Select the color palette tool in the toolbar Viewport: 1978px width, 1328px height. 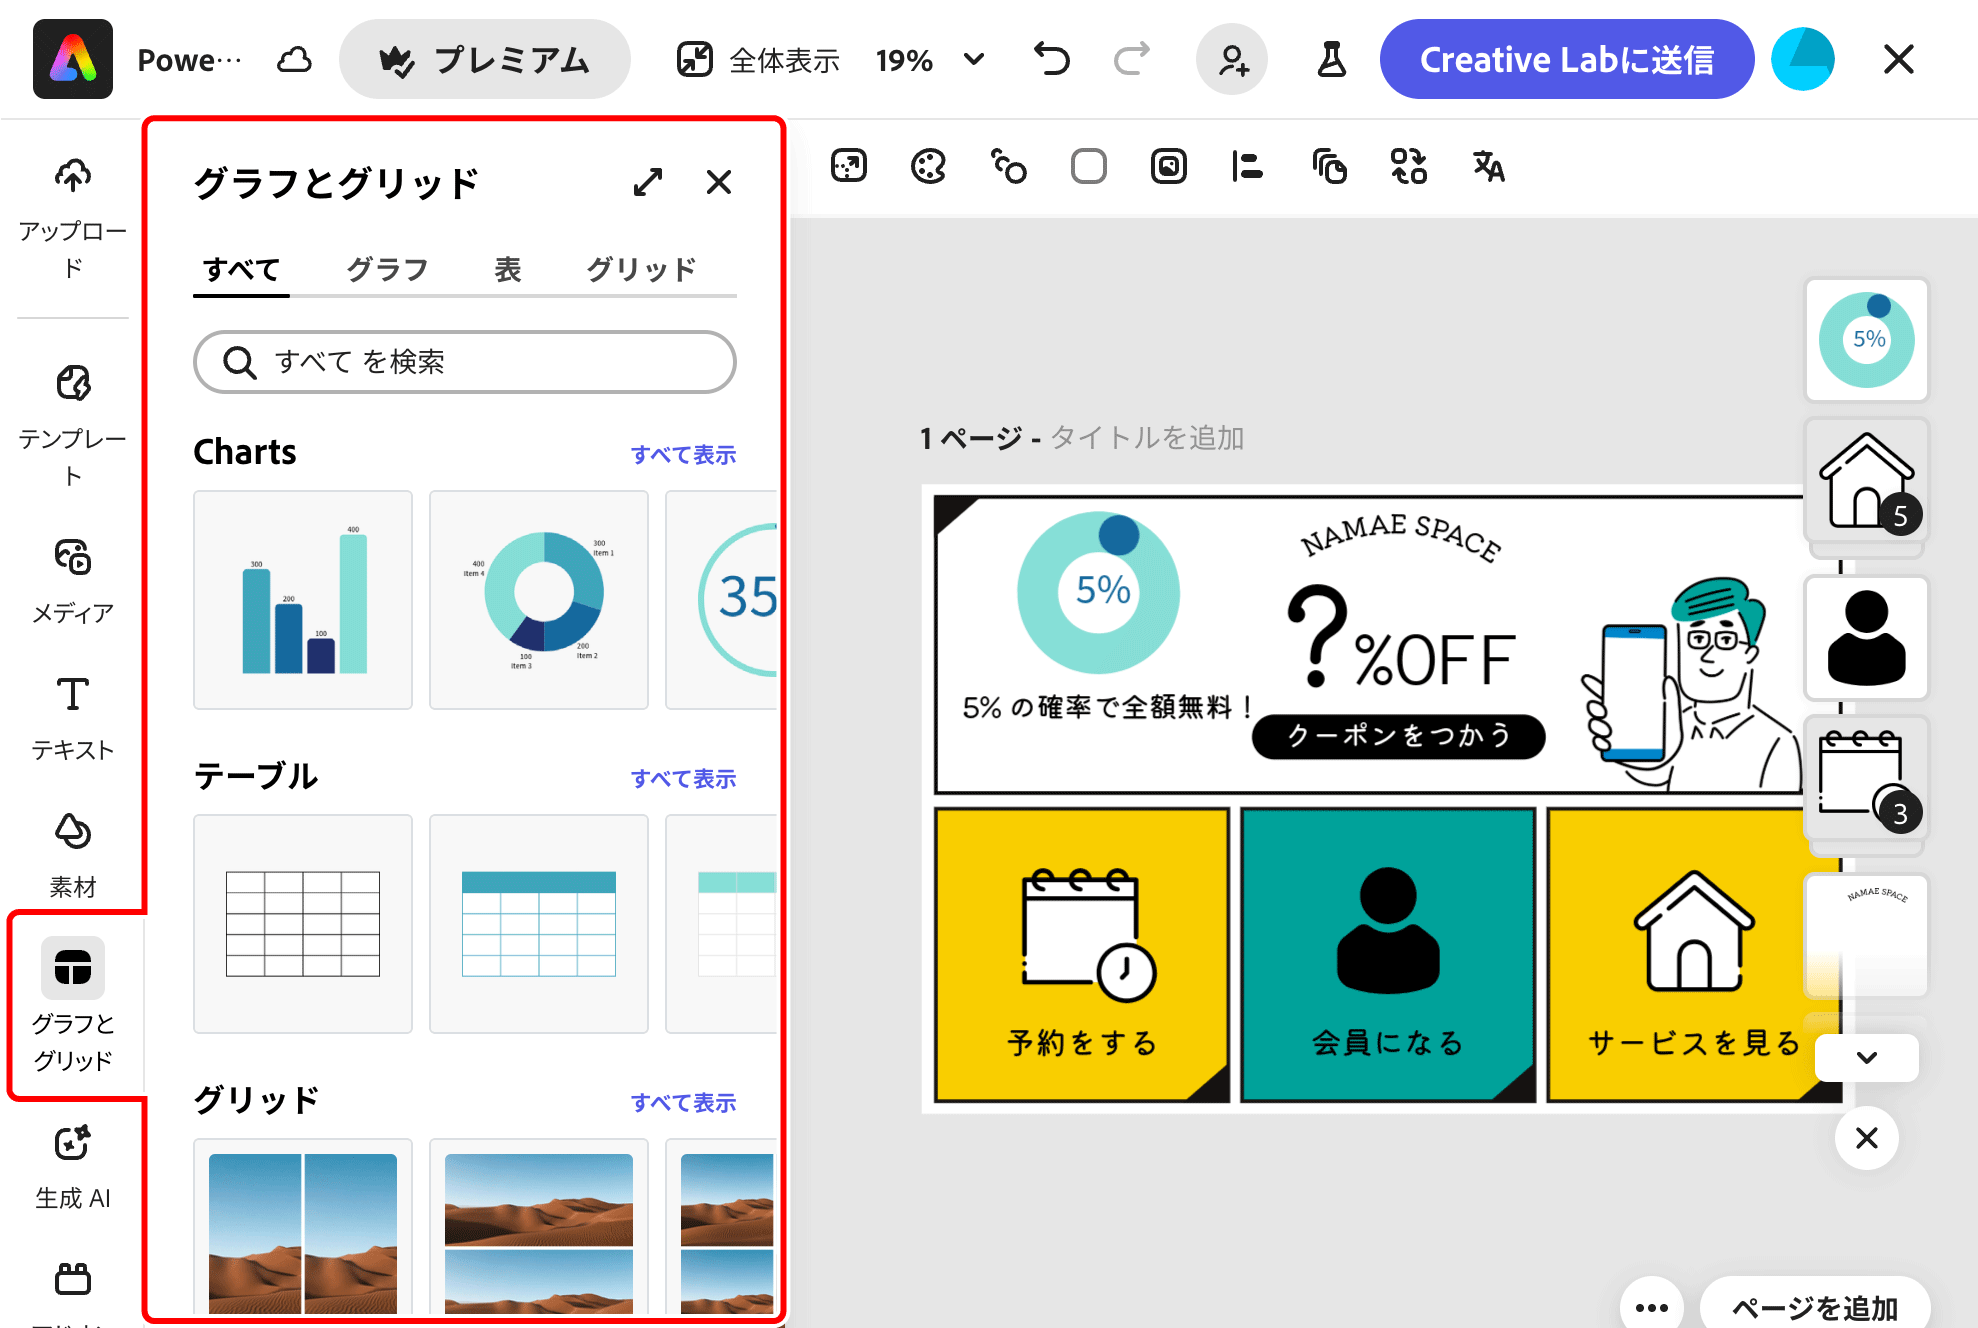927,166
